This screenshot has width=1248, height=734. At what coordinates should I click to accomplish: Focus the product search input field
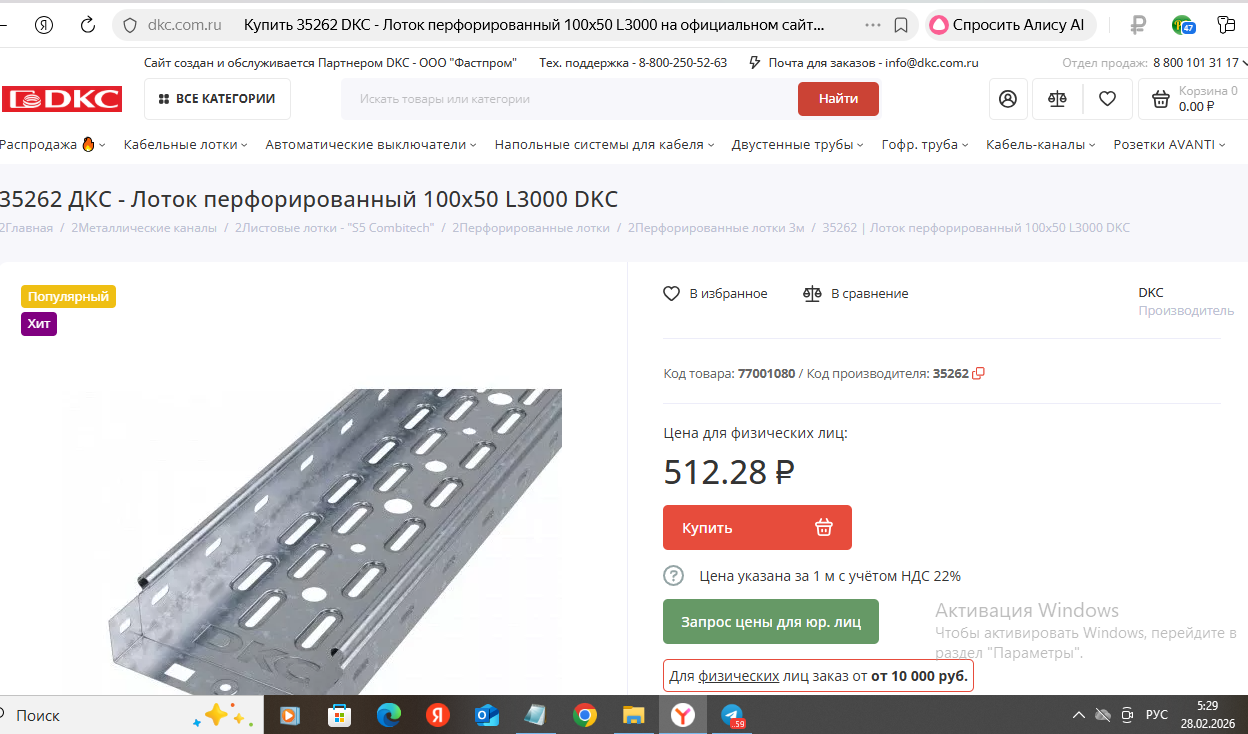click(x=569, y=99)
